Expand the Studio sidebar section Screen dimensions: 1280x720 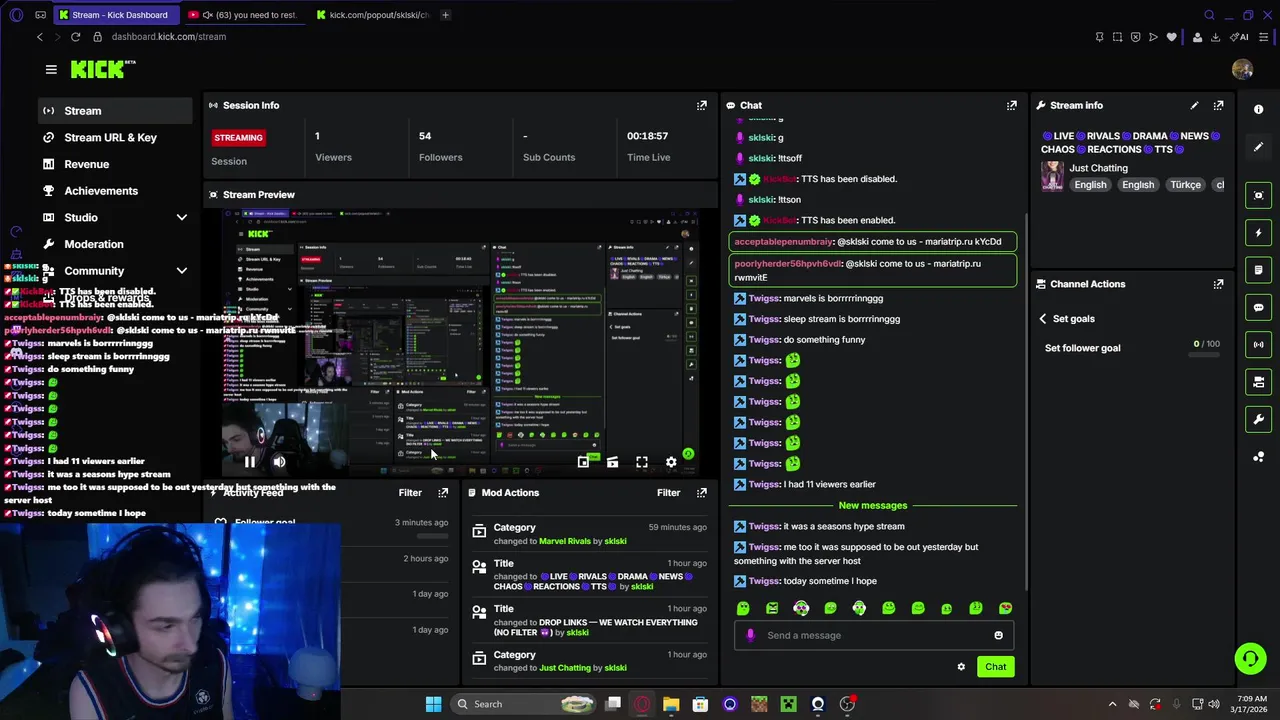pos(182,217)
